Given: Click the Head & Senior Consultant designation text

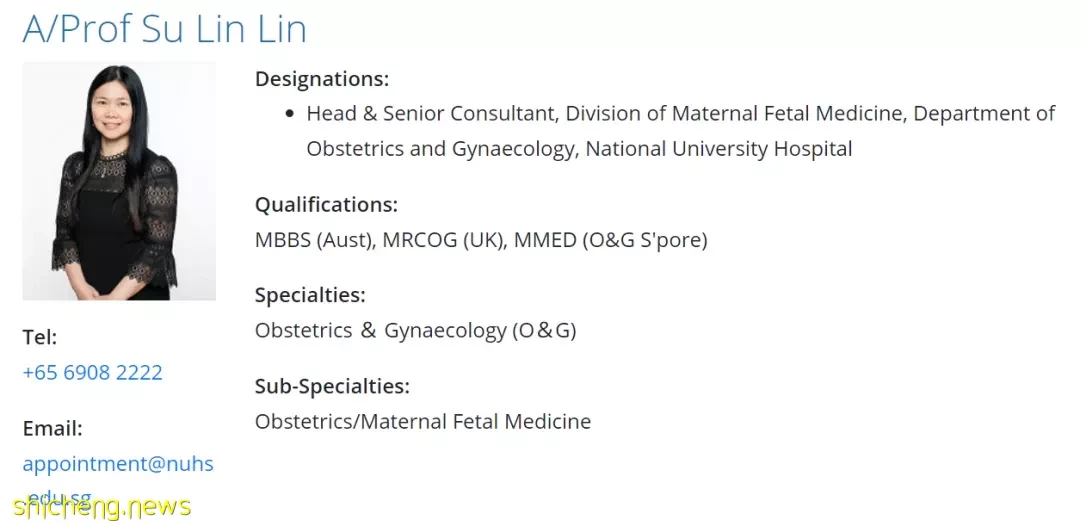Looking at the screenshot, I should (430, 114).
